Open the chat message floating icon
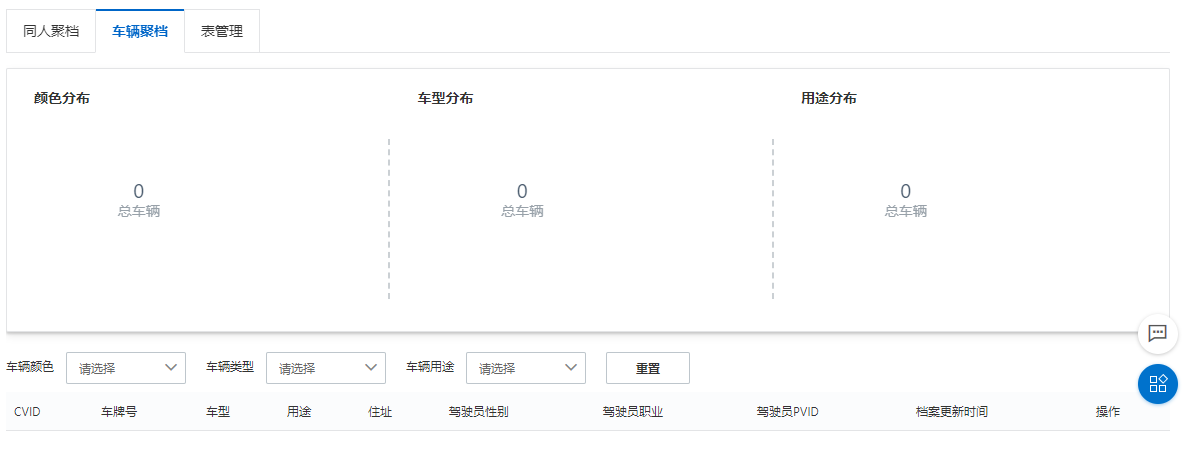 1157,334
